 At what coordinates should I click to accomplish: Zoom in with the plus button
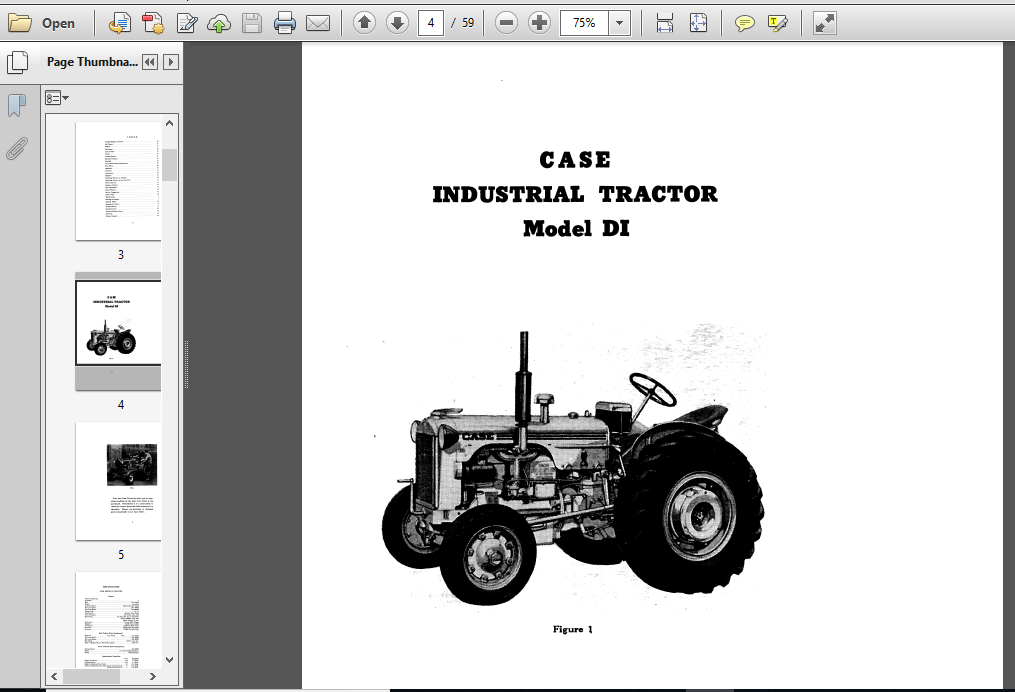pyautogui.click(x=539, y=23)
